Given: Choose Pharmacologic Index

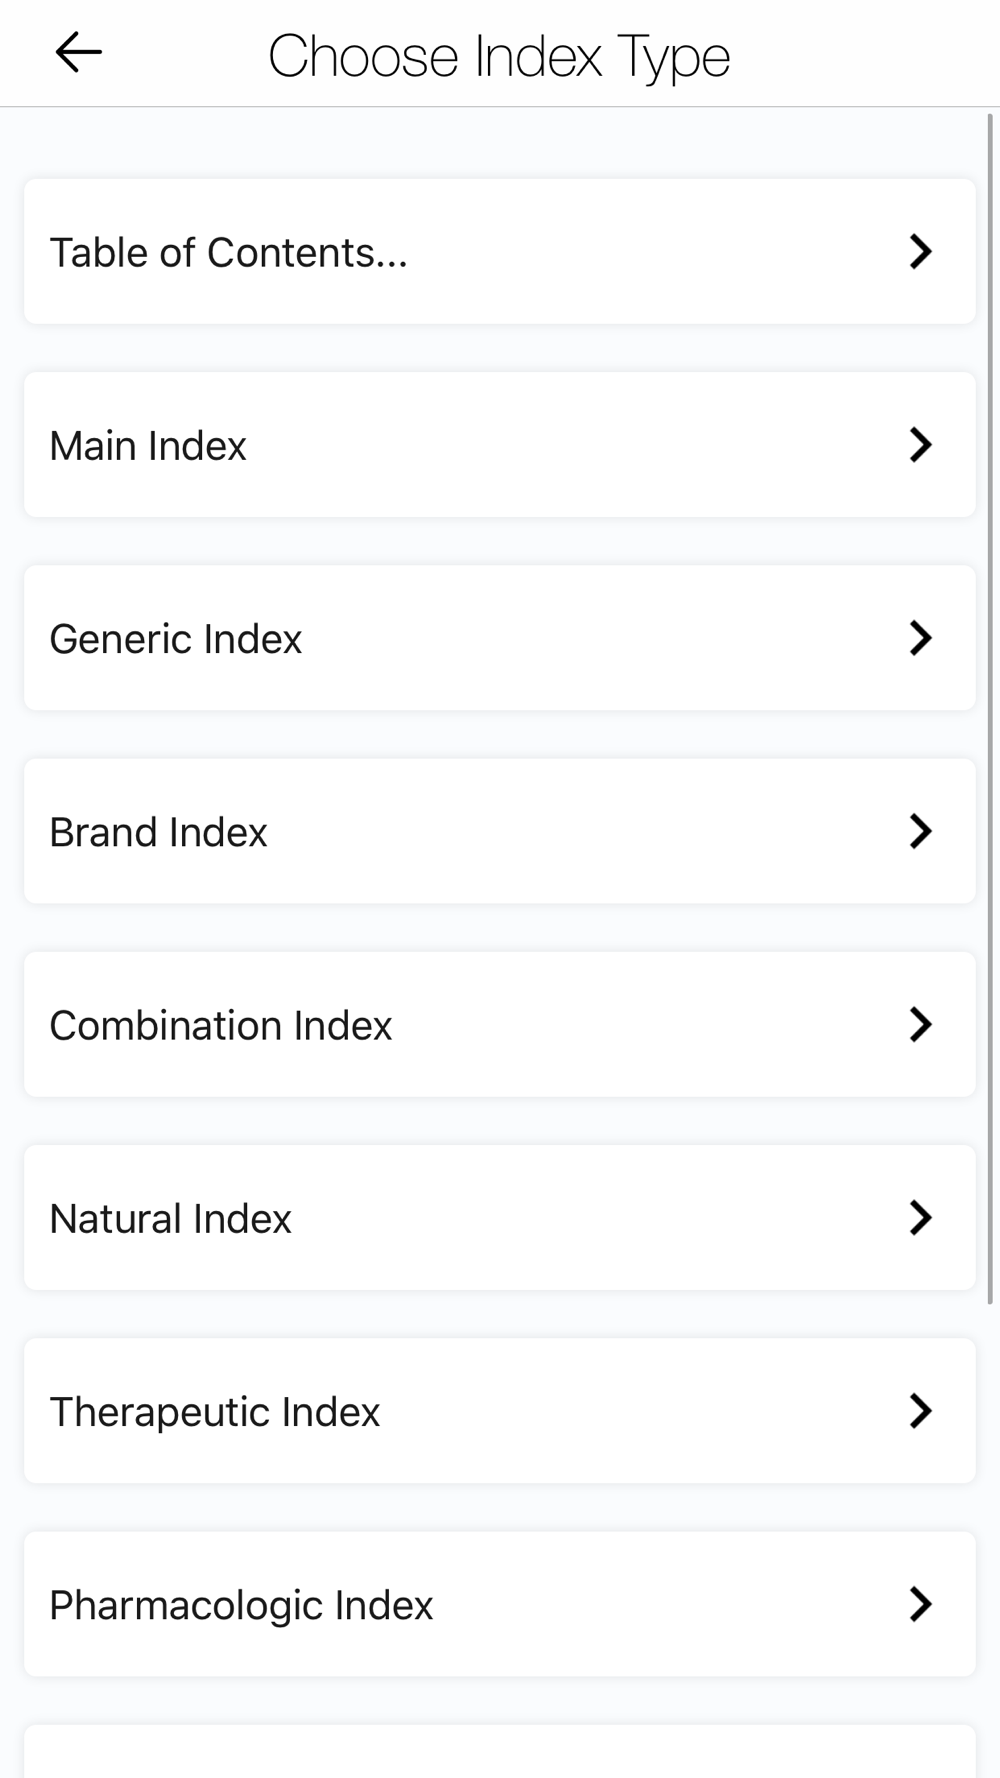Looking at the screenshot, I should click(x=500, y=1604).
